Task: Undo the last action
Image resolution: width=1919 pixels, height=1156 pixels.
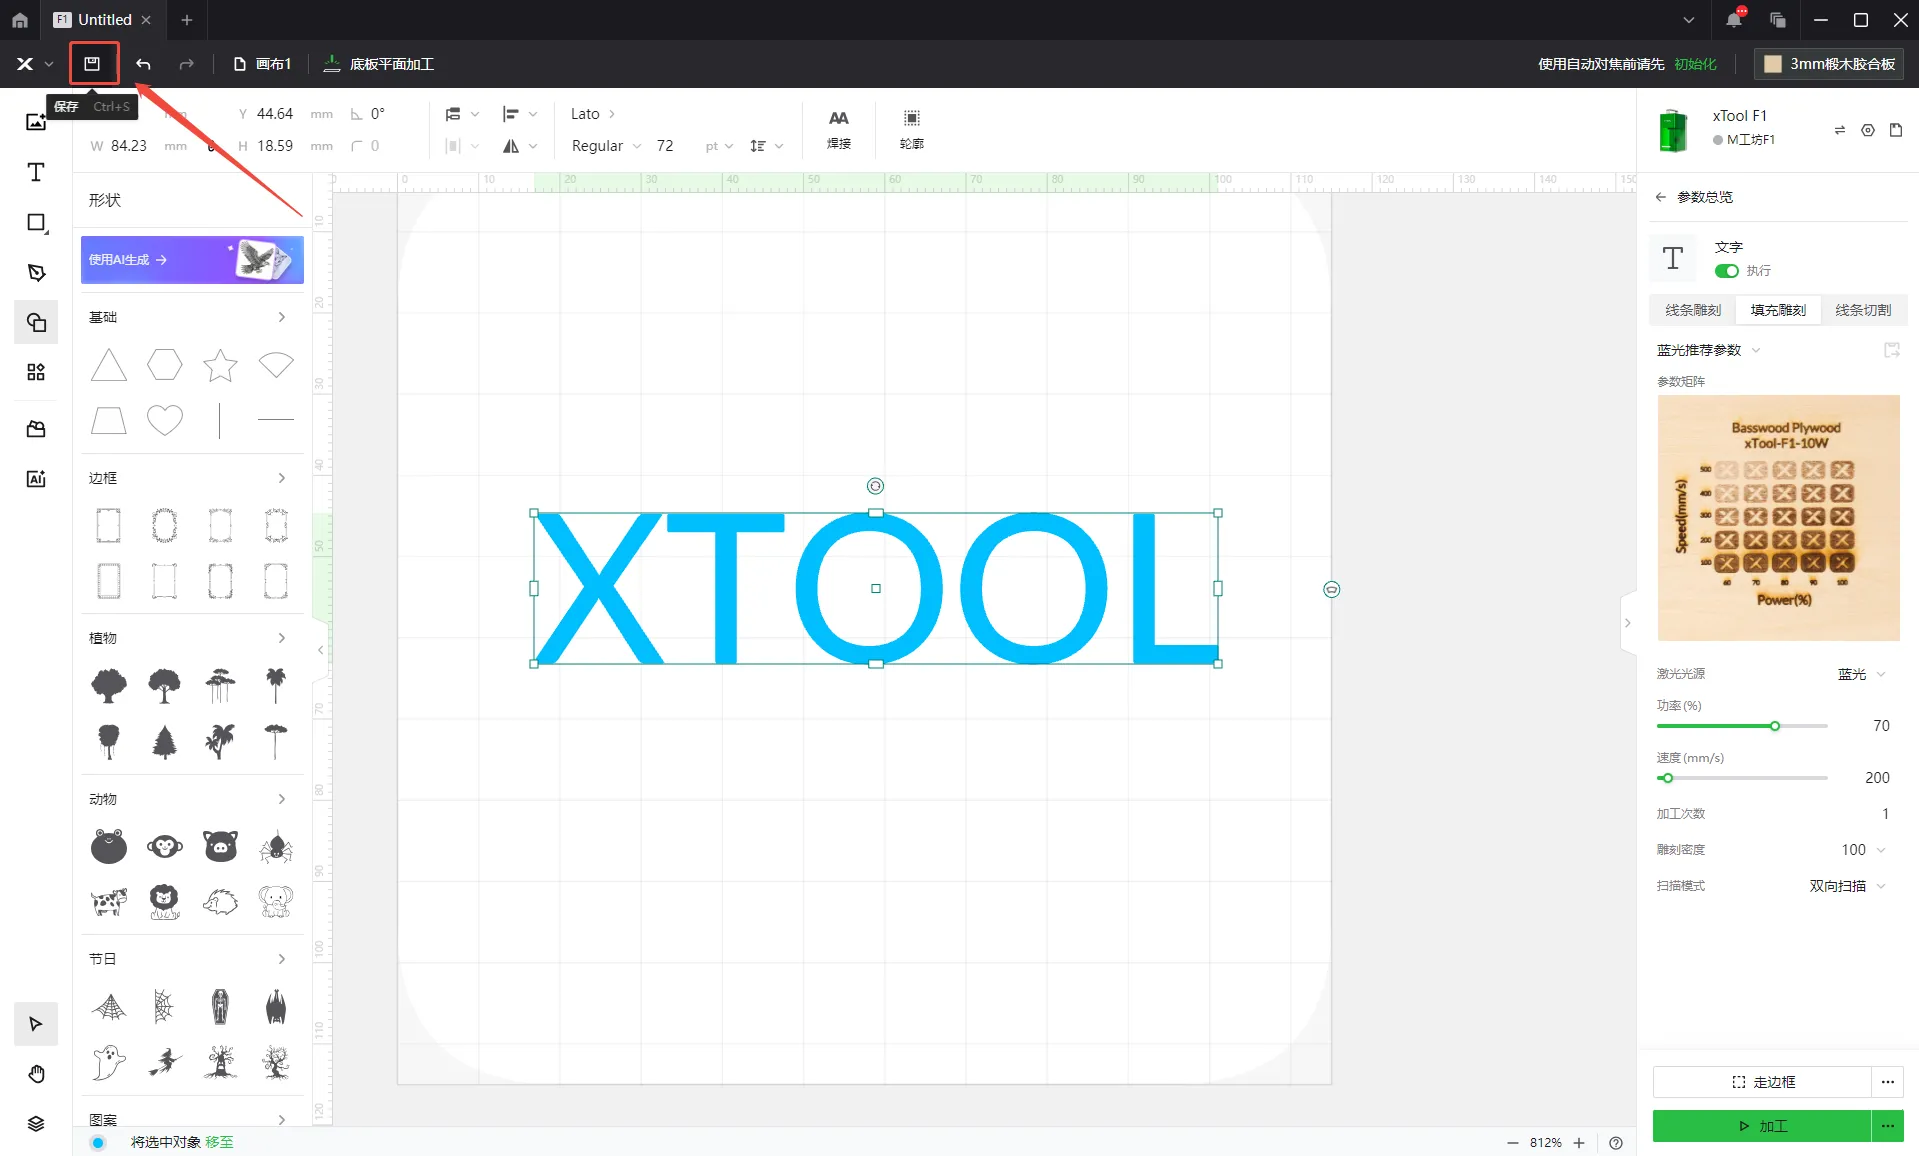Action: point(143,64)
